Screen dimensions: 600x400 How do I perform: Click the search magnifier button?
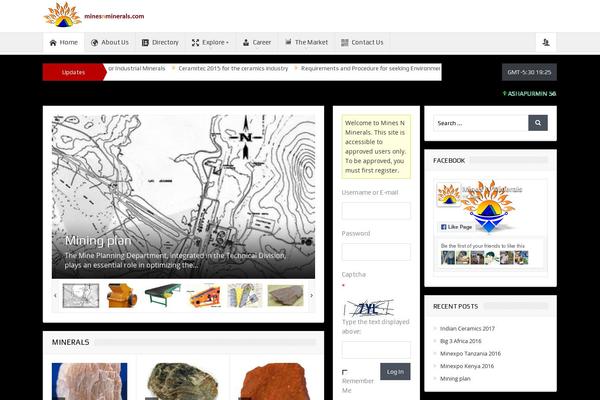pos(538,123)
